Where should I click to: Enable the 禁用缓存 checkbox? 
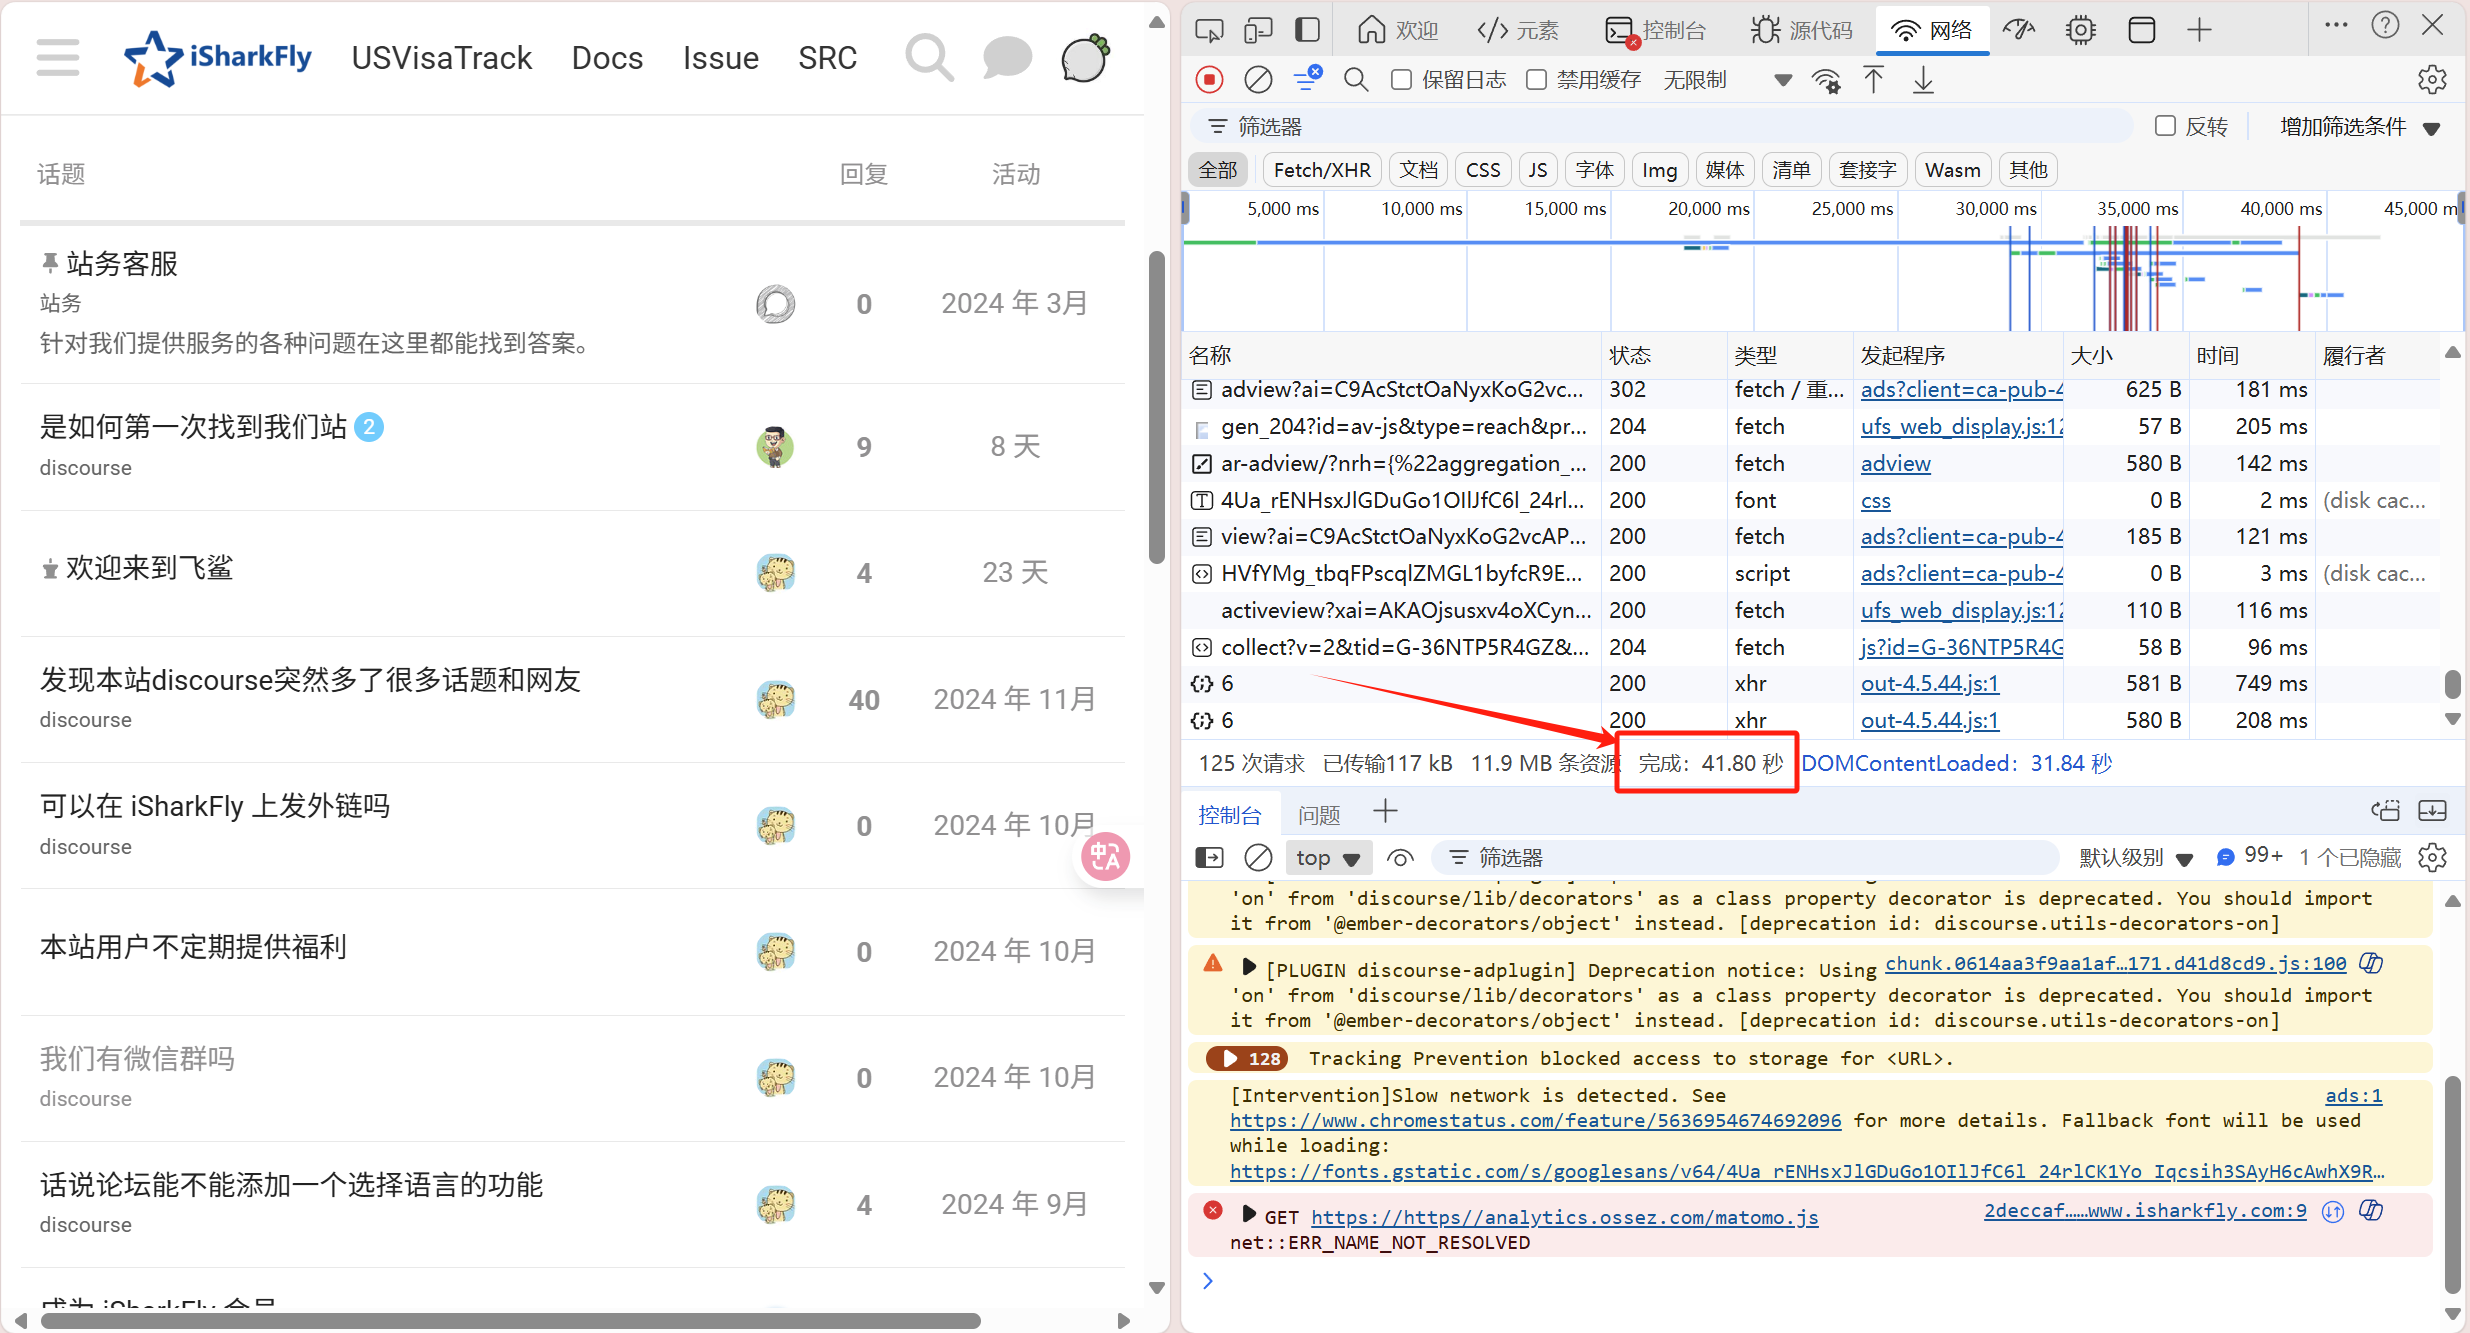pos(1537,80)
